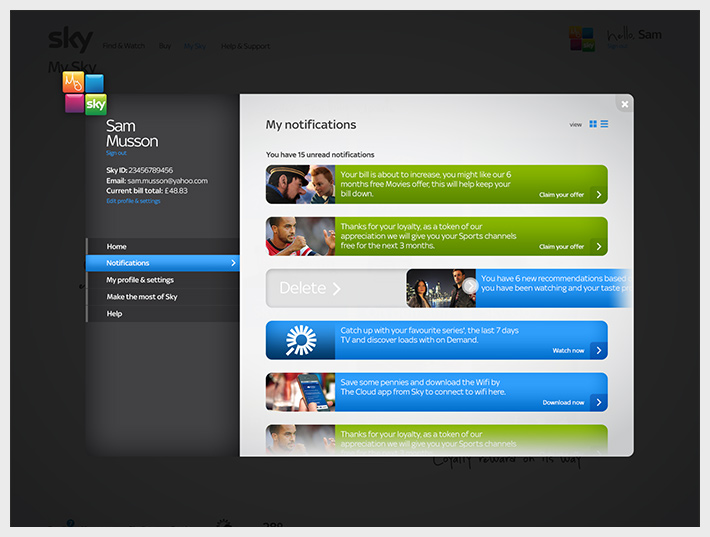Click the sam.musson@yahoo.com email text
Viewport: 710px width, 537px height.
pos(168,181)
